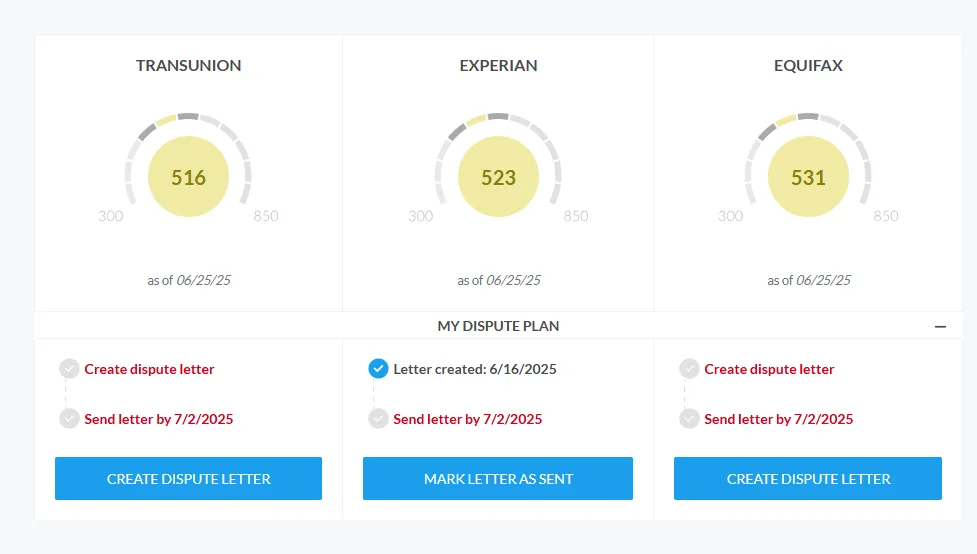Click Experian gauge 850 maximum label
The height and width of the screenshot is (554, 977).
(576, 216)
